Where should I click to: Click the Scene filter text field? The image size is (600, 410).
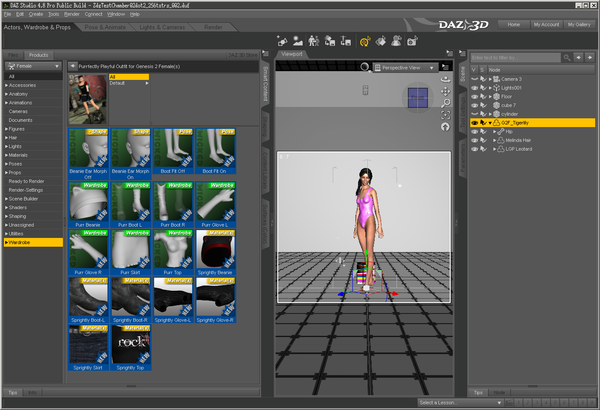point(515,57)
